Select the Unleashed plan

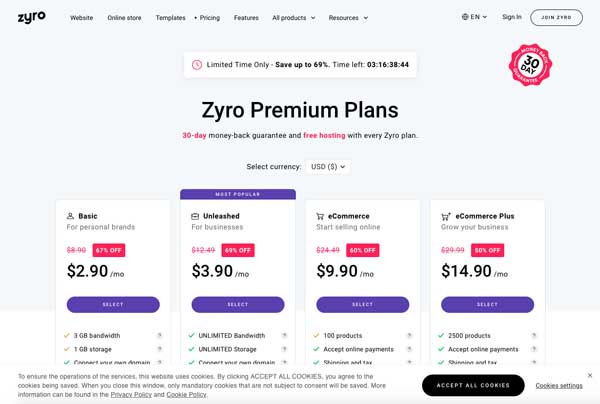[238, 305]
